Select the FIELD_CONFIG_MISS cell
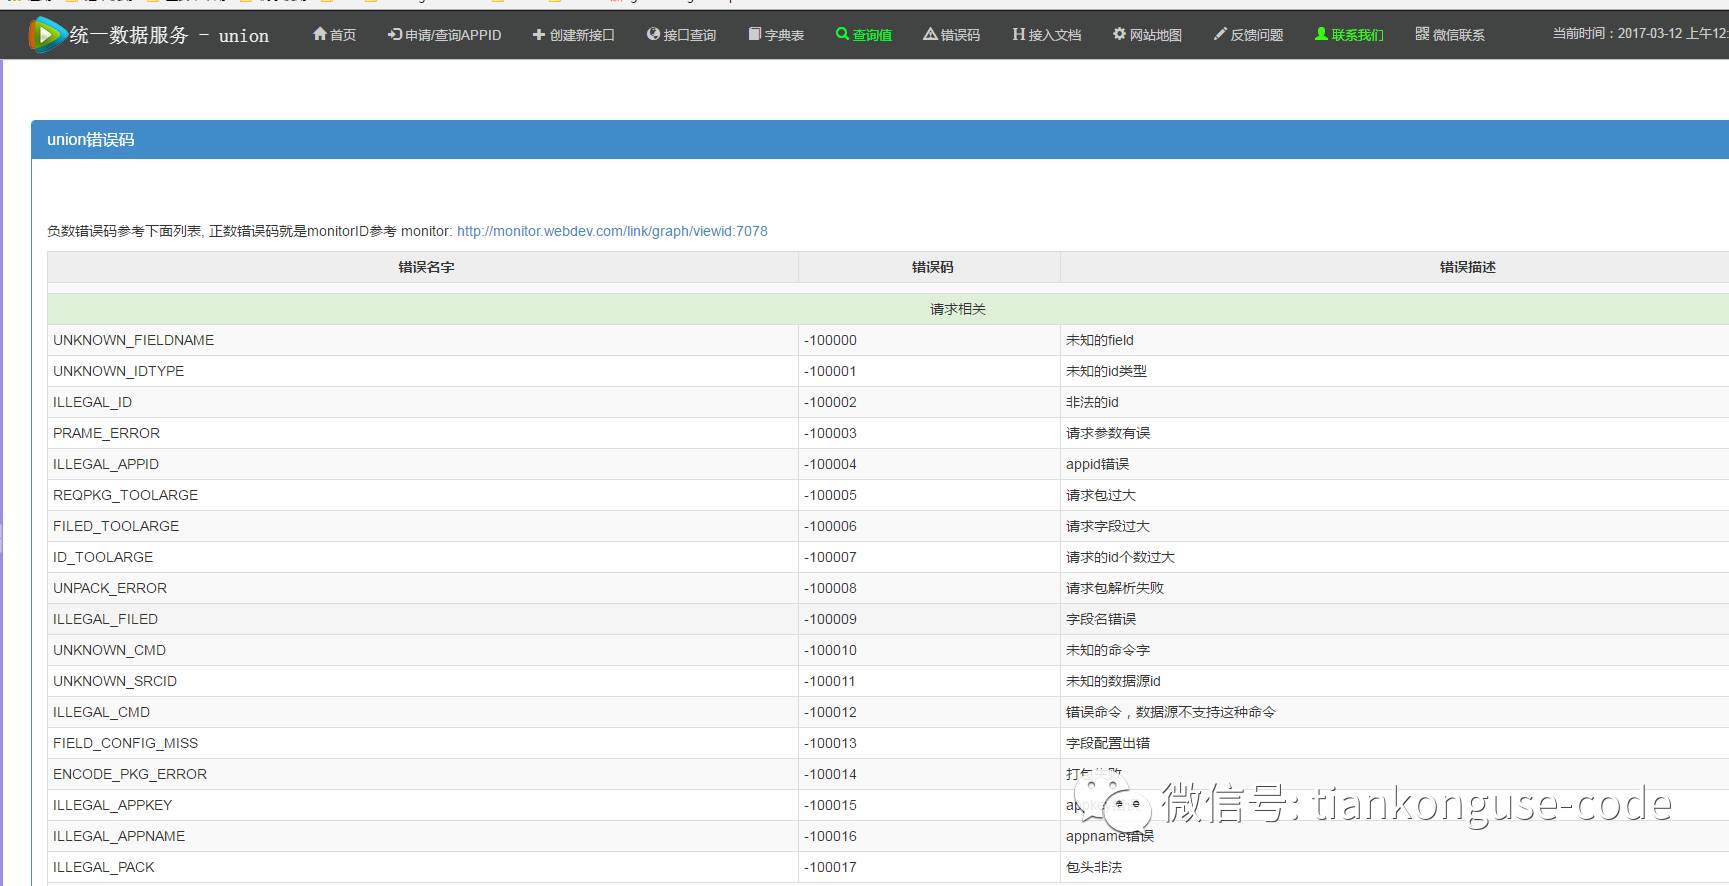This screenshot has width=1729, height=886. 423,743
